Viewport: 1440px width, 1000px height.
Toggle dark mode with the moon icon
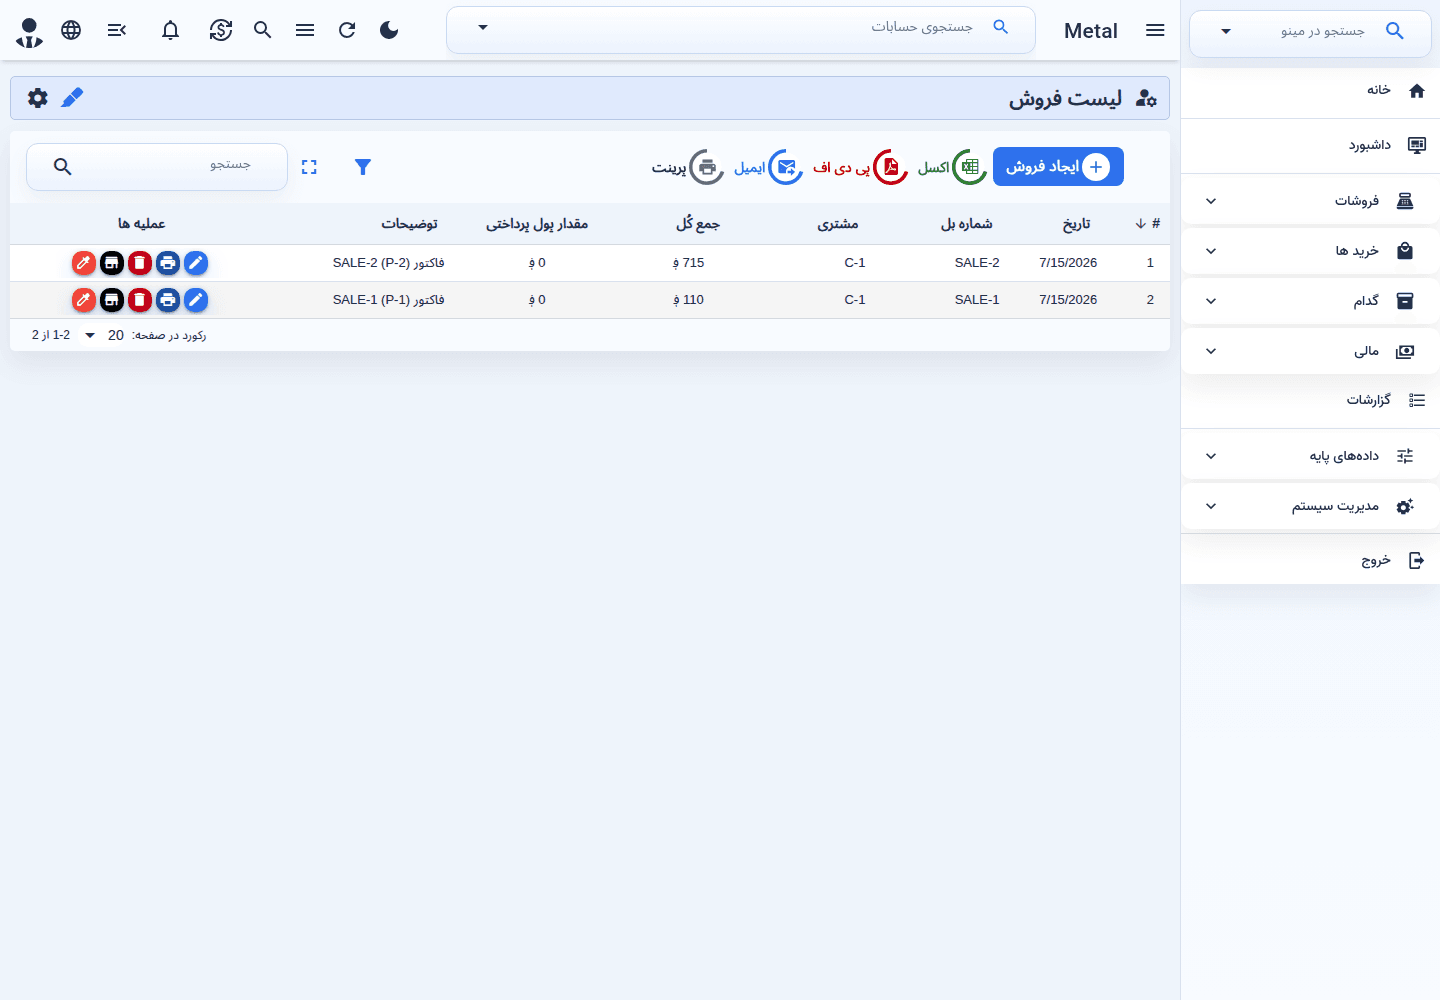pyautogui.click(x=389, y=30)
